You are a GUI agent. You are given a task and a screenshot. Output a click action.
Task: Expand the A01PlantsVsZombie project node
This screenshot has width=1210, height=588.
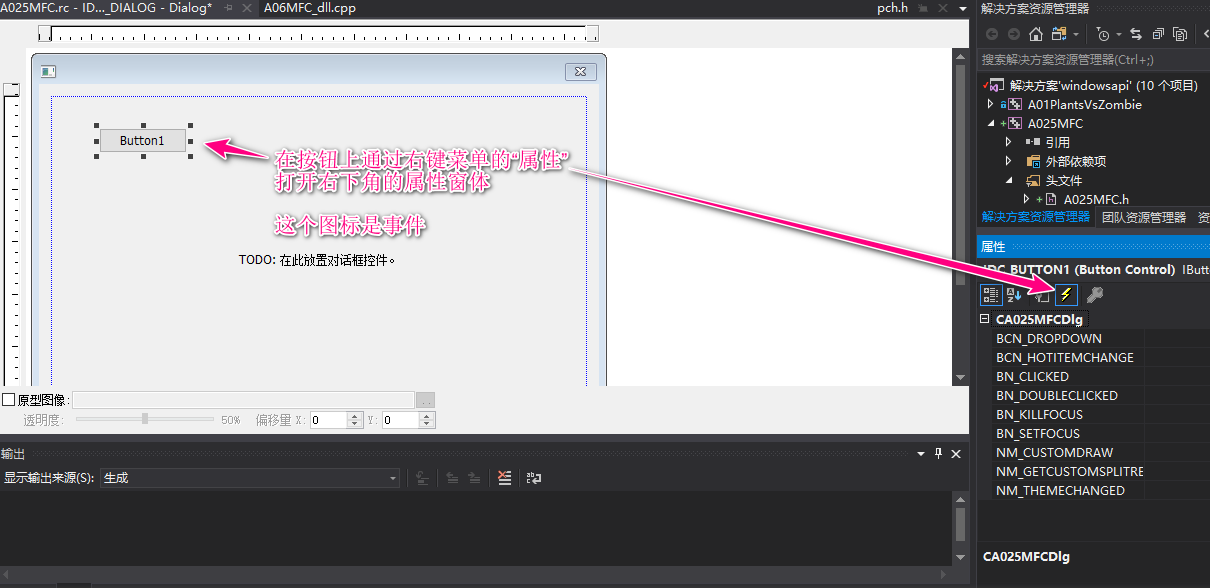tap(990, 104)
